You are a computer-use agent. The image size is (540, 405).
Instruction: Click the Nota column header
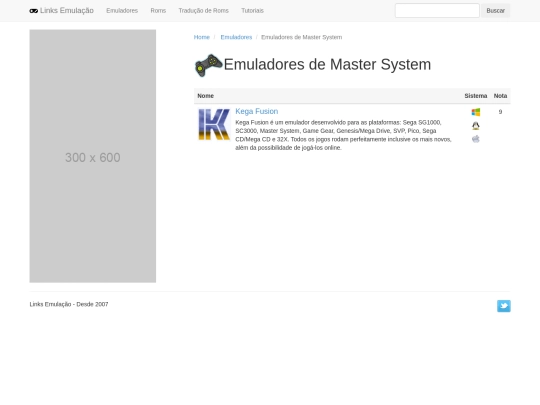(500, 96)
